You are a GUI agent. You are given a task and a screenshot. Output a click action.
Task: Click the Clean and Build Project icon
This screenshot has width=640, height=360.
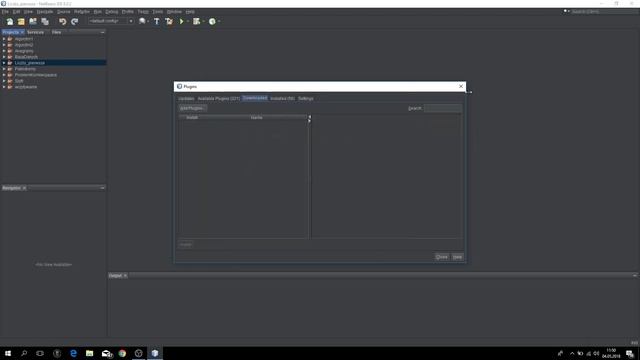coord(169,21)
